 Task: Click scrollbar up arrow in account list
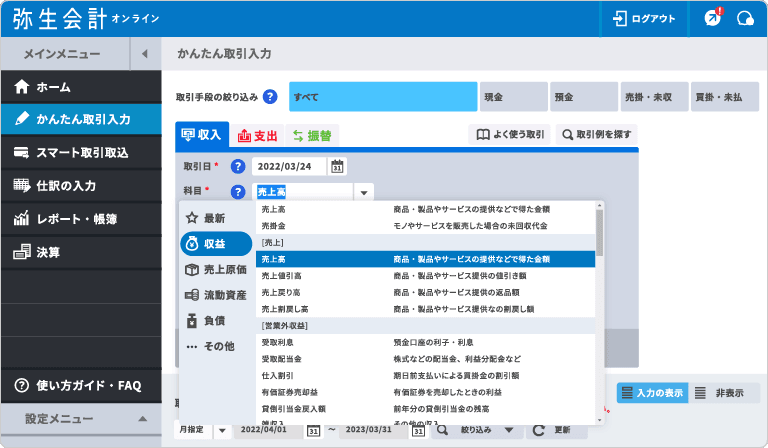[x=600, y=205]
